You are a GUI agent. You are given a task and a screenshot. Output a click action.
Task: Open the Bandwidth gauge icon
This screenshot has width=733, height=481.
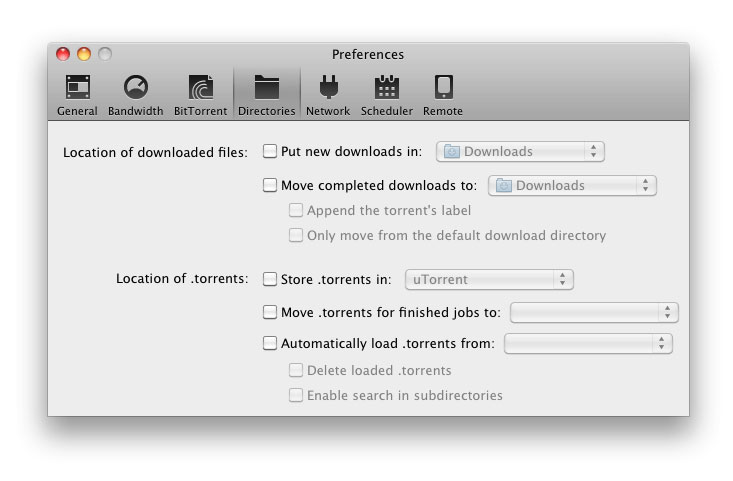coord(135,87)
